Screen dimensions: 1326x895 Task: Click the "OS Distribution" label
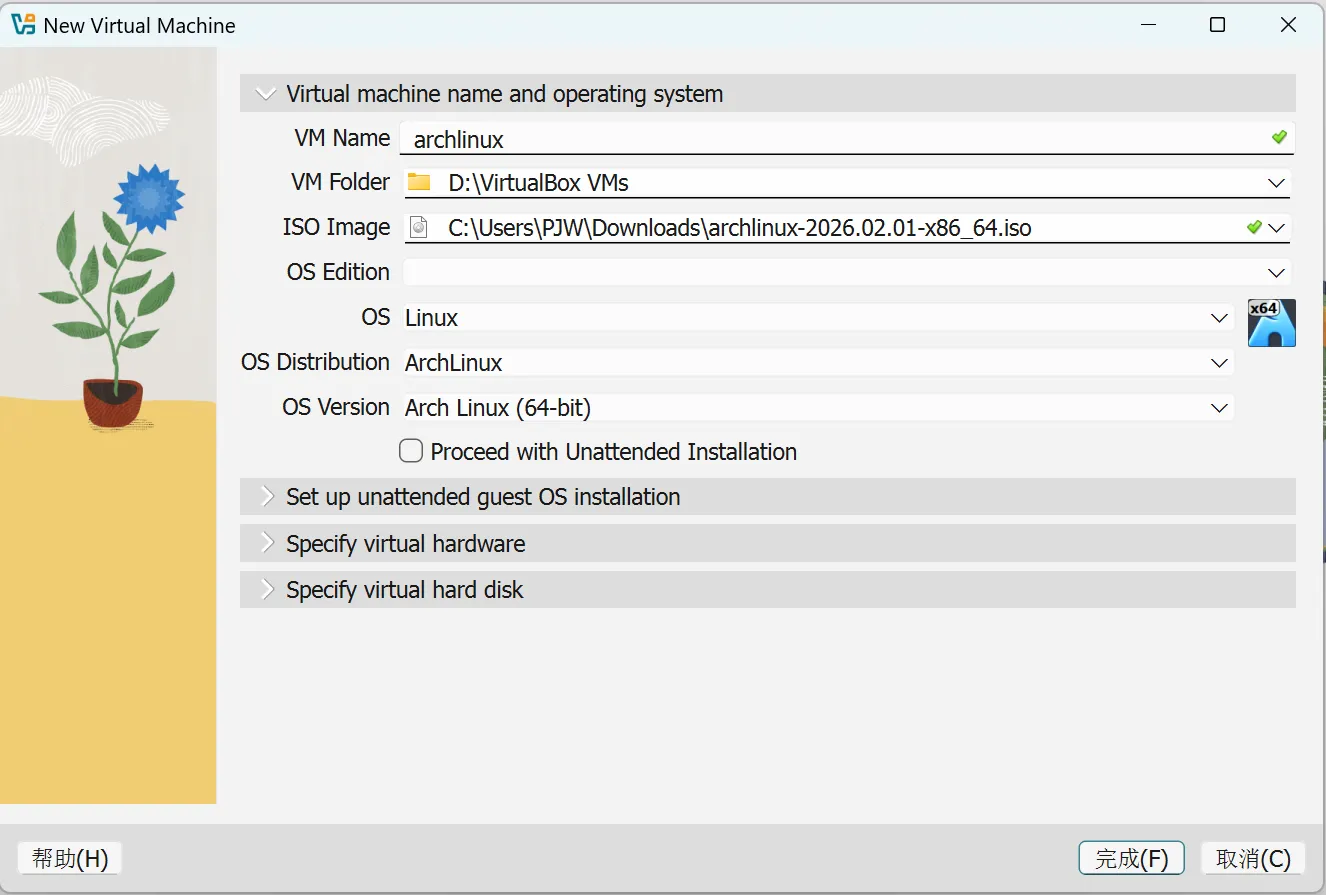coord(316,362)
